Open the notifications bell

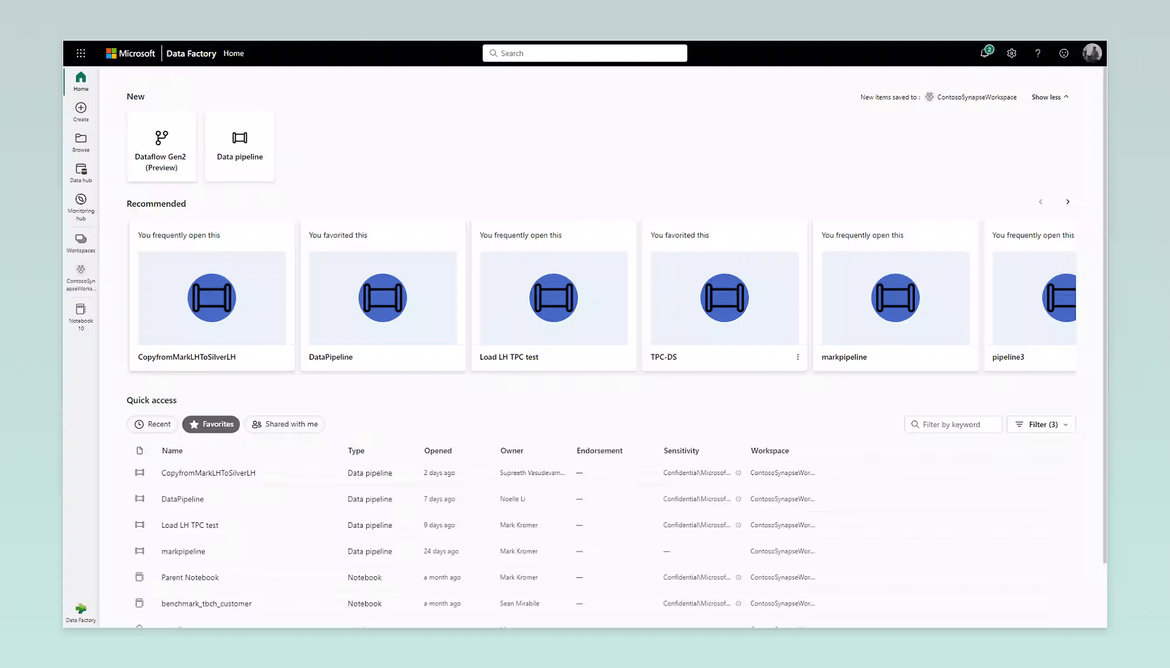tap(985, 52)
